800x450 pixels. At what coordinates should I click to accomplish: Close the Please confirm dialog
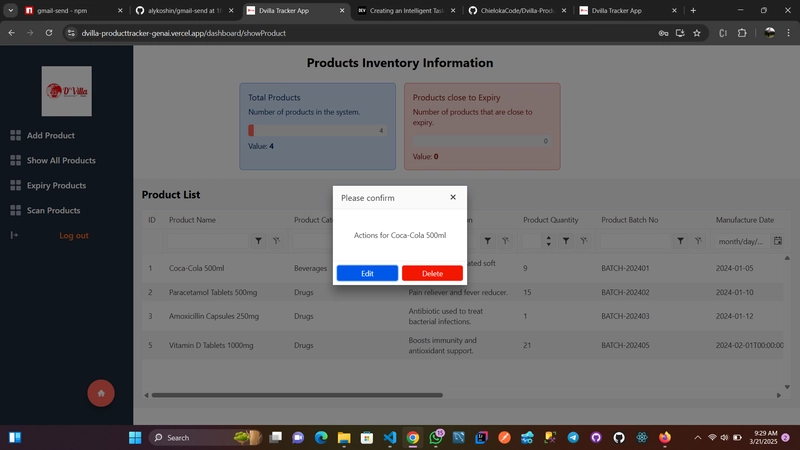(453, 197)
